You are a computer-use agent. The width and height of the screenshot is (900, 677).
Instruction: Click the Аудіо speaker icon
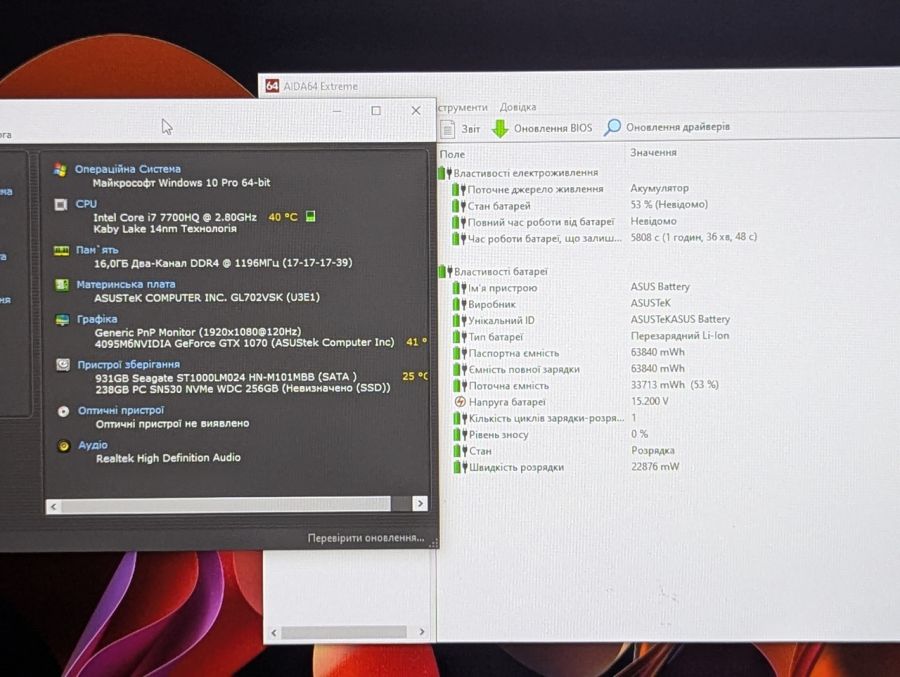pyautogui.click(x=64, y=446)
